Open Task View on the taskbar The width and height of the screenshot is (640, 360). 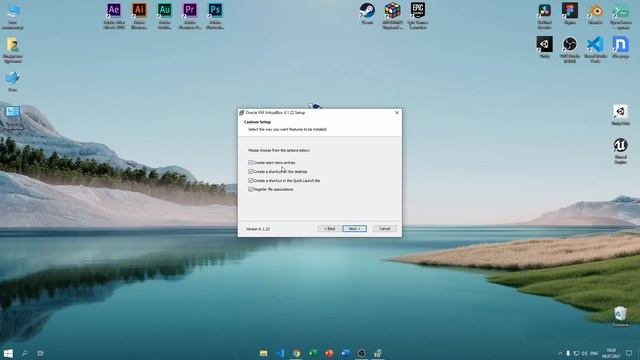pyautogui.click(x=40, y=353)
